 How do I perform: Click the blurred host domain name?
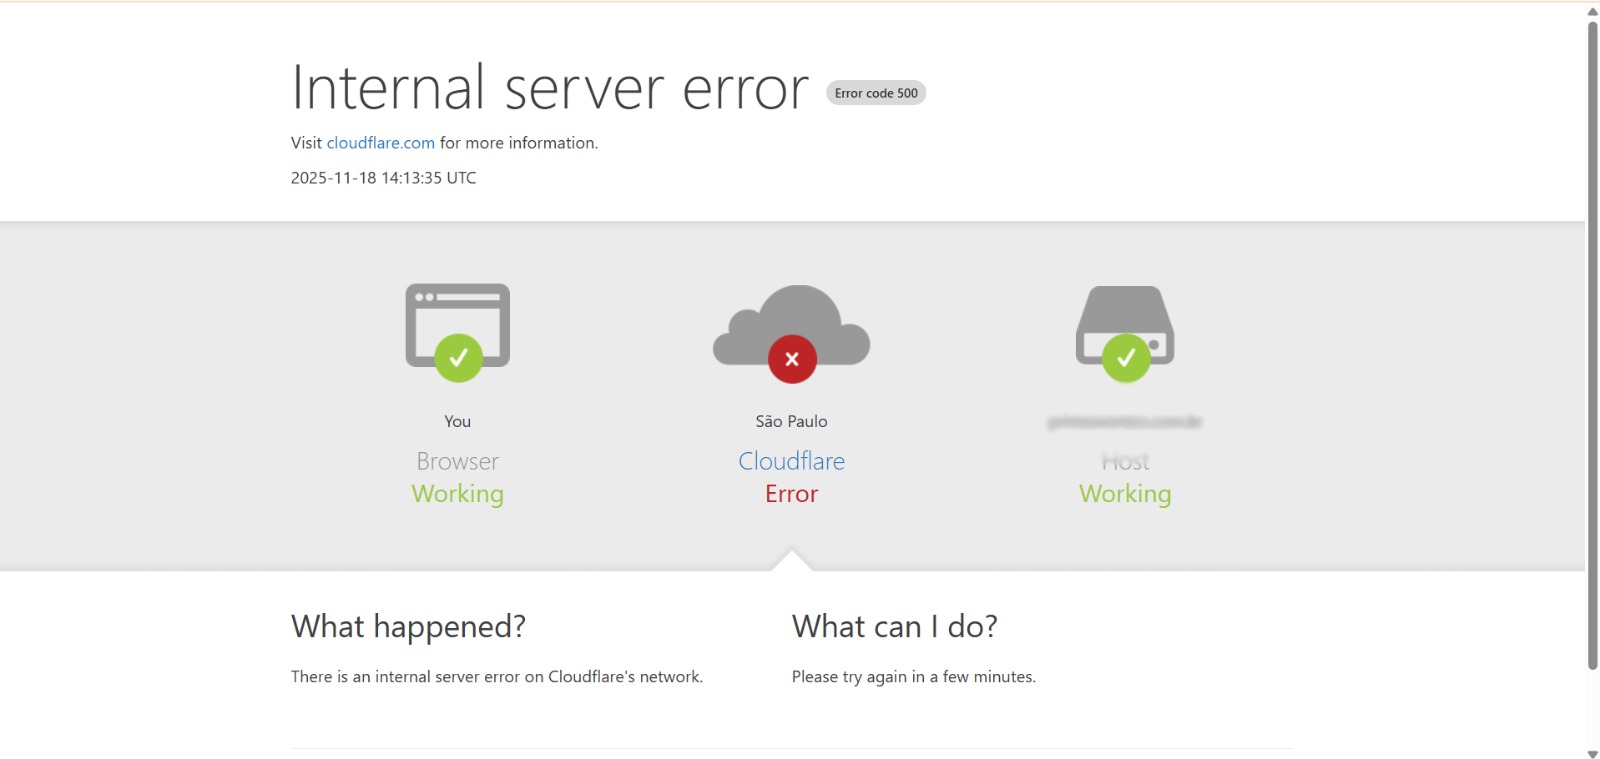(x=1125, y=422)
